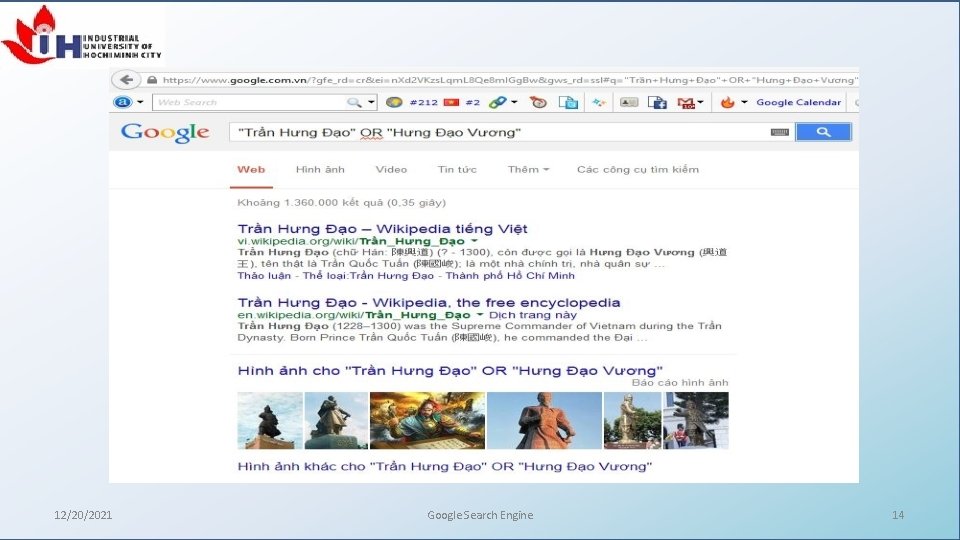
Task: Click the wayback clock toolbar icon
Action: pos(538,102)
